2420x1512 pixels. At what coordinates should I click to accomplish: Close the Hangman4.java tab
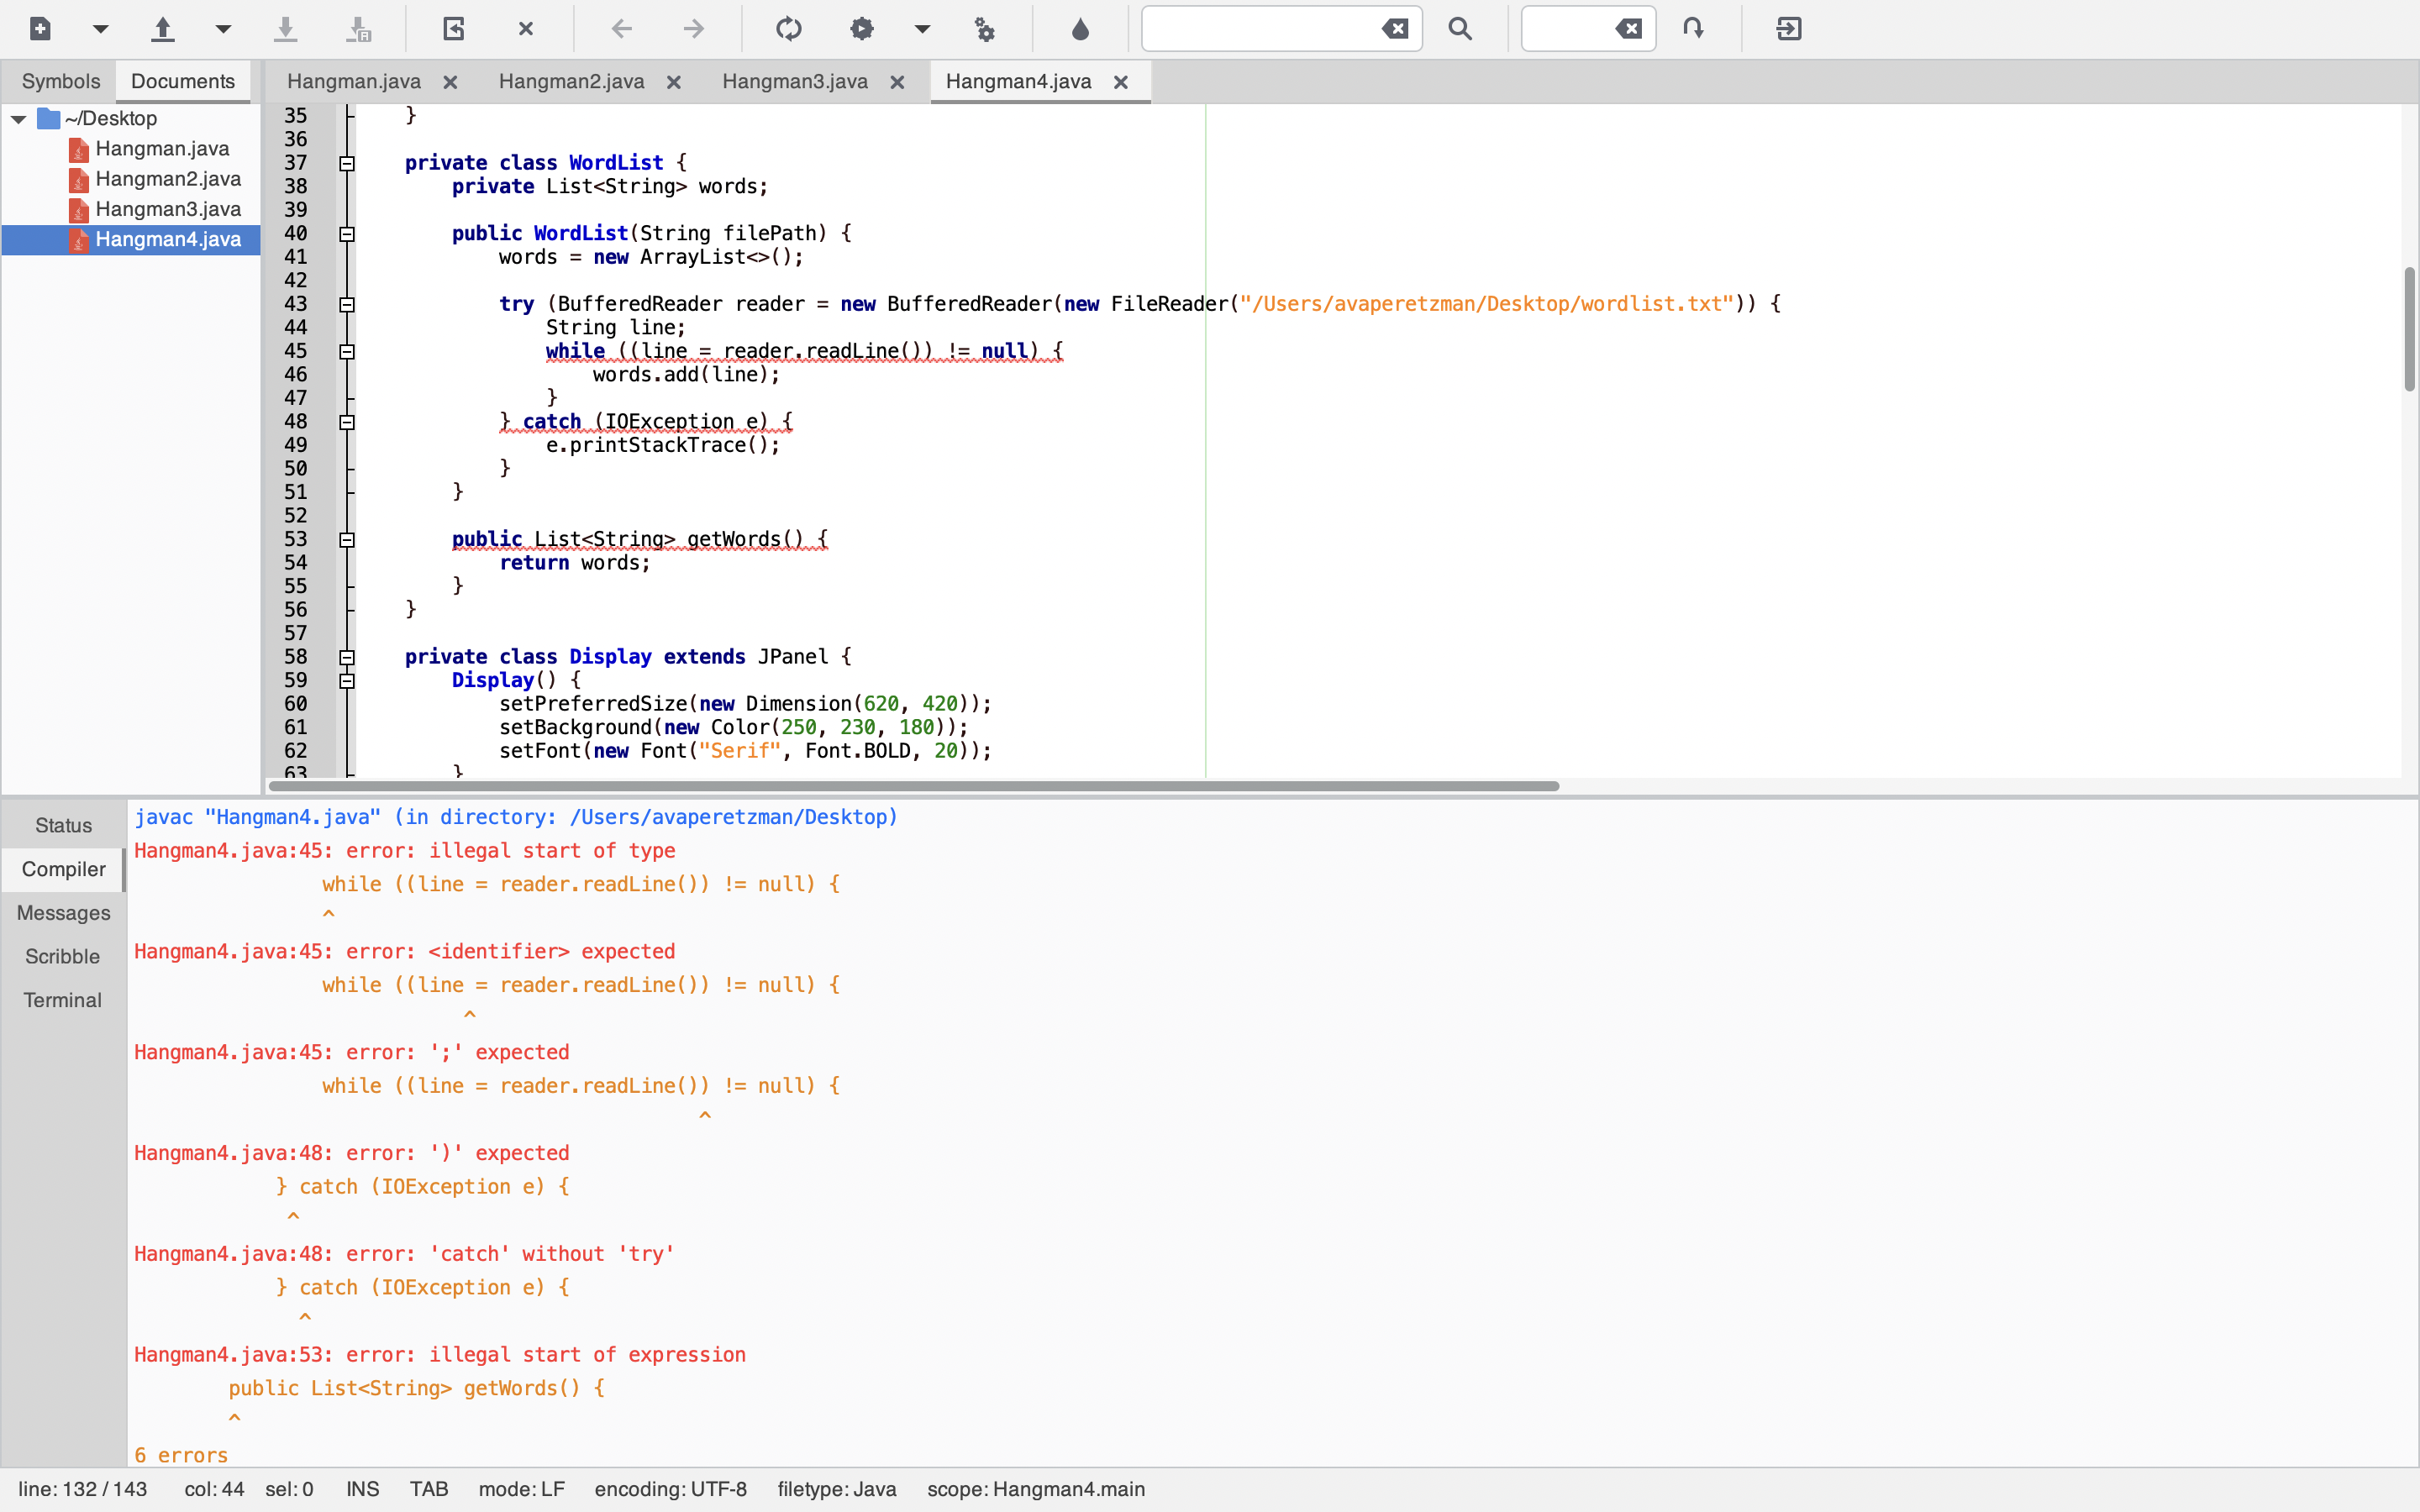click(1121, 82)
